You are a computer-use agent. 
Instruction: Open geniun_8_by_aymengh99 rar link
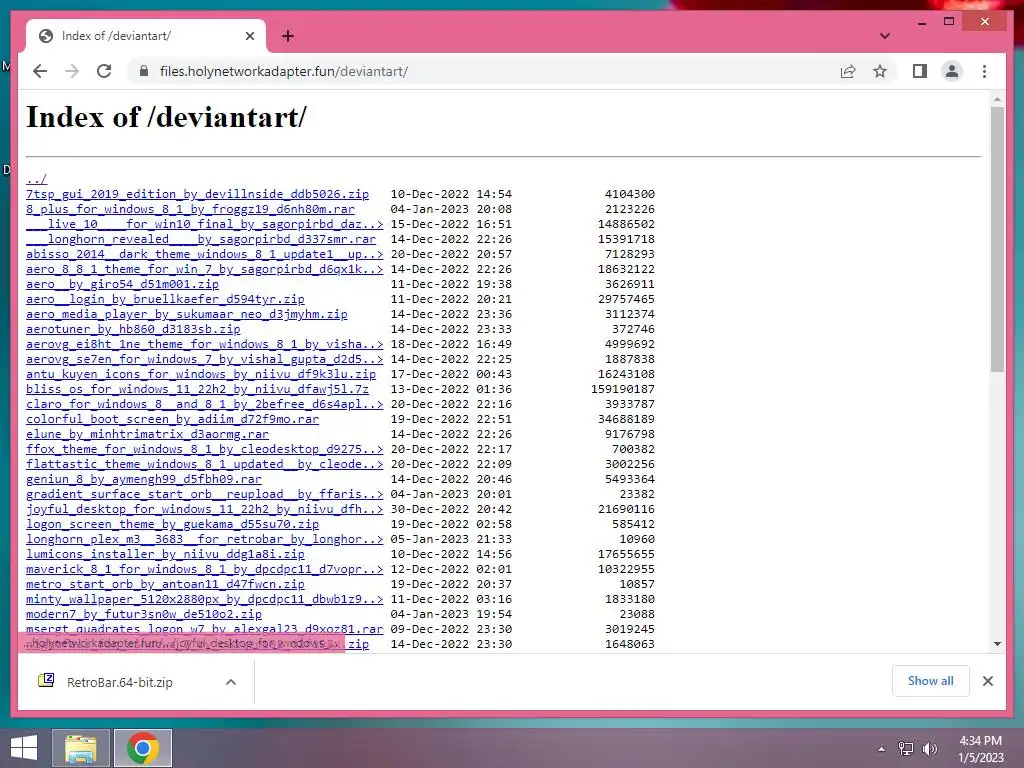[144, 479]
